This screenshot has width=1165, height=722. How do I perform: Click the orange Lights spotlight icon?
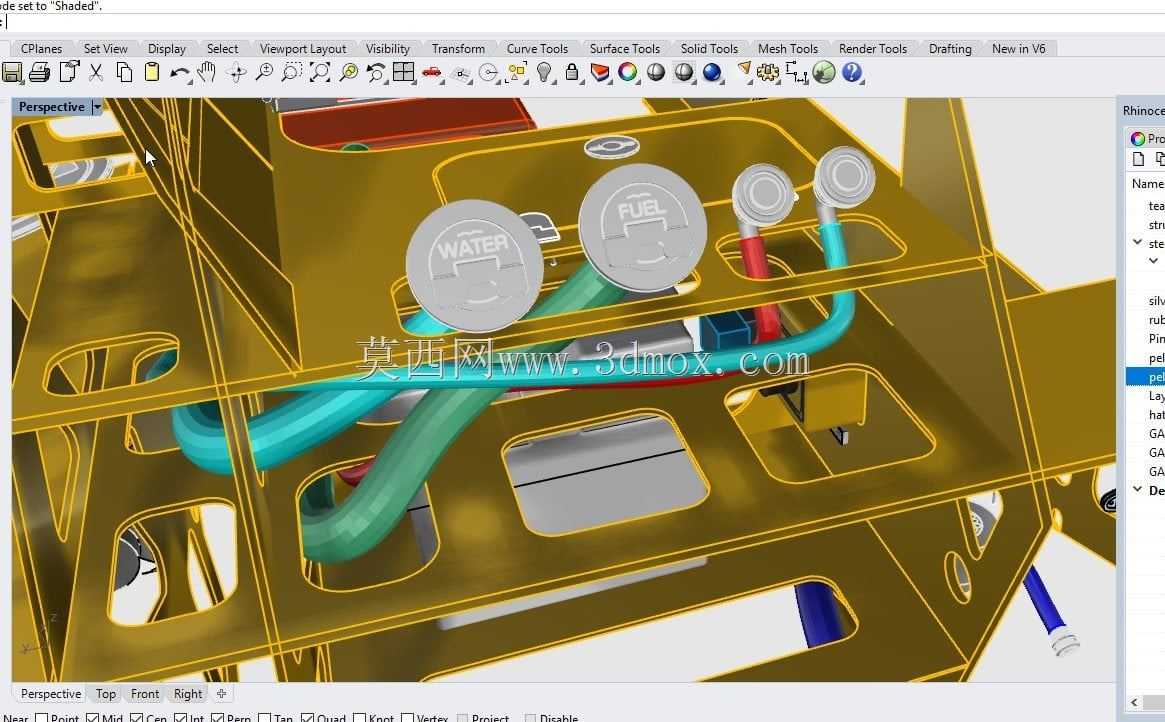coord(743,71)
